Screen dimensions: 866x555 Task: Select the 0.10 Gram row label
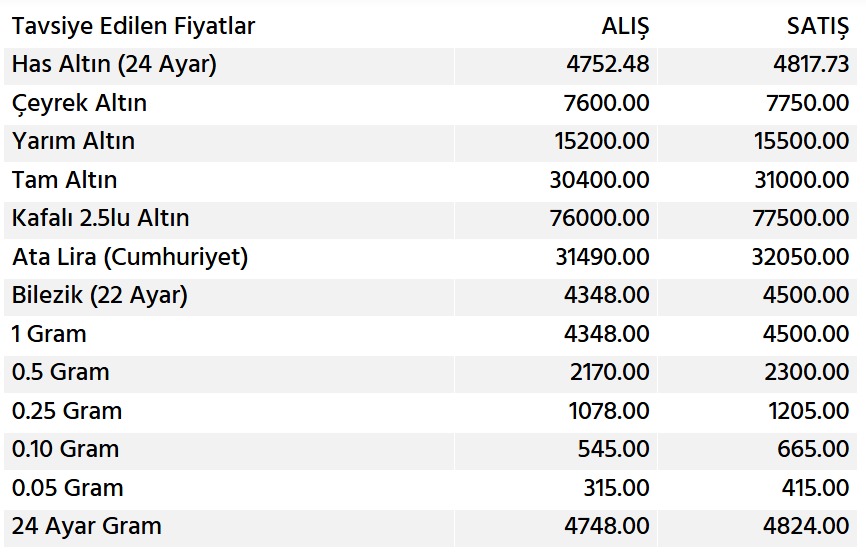click(x=65, y=449)
